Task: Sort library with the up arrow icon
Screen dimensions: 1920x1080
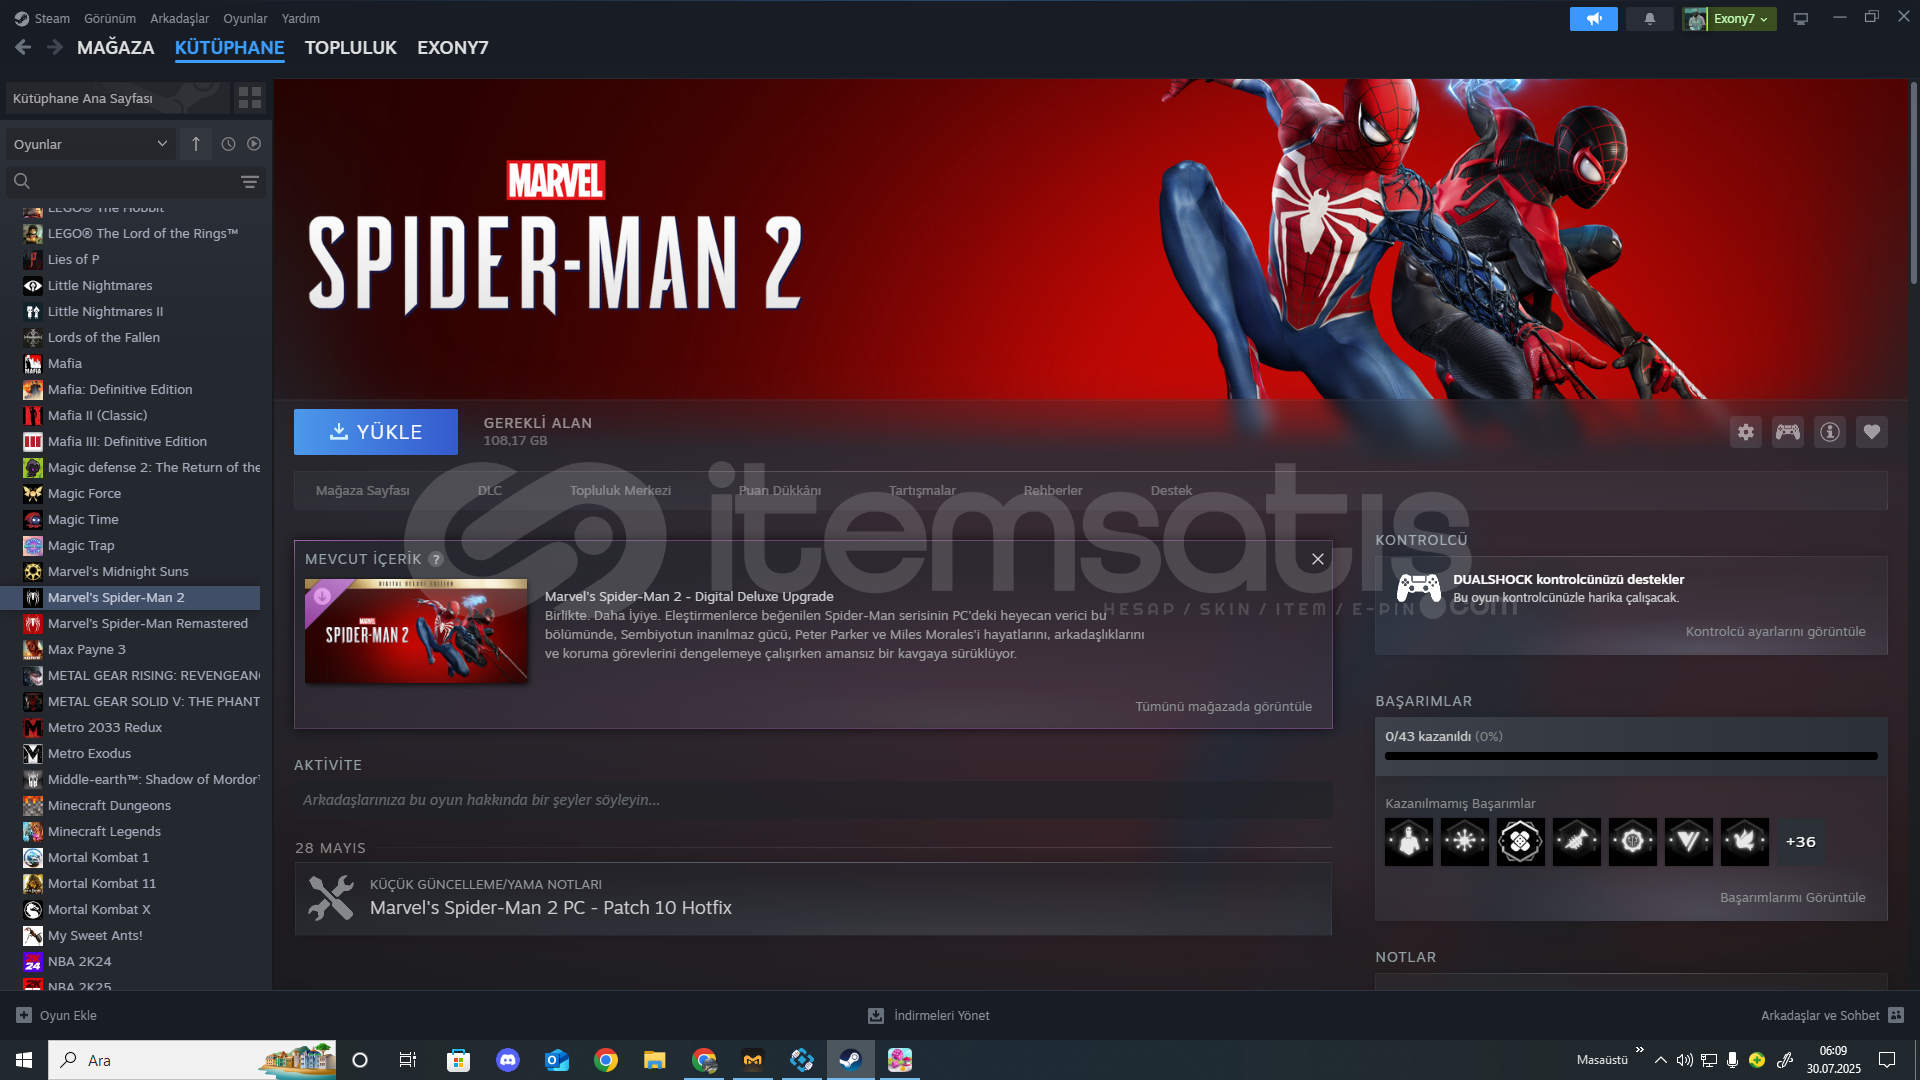Action: click(x=196, y=144)
